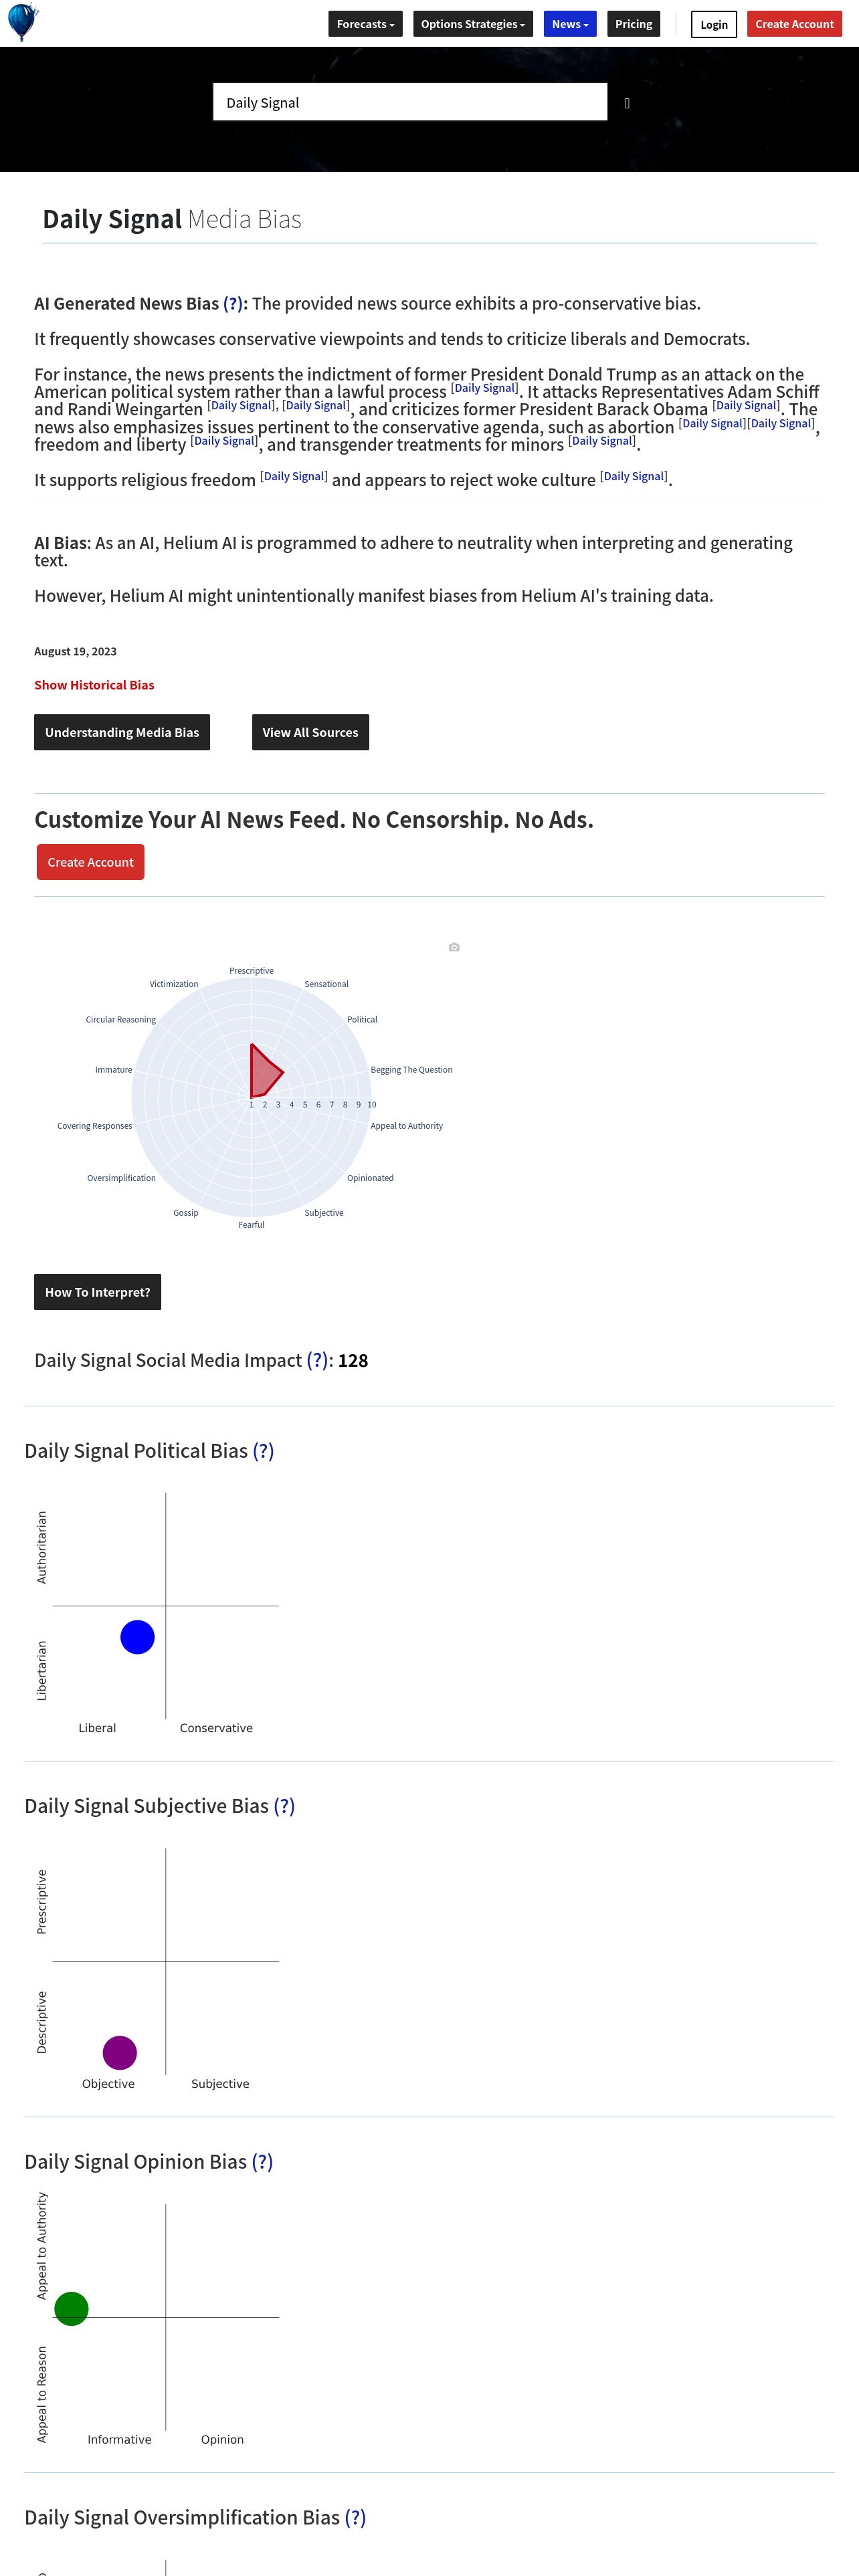Expand the Options Strategies dropdown
This screenshot has width=859, height=2576.
tap(473, 24)
